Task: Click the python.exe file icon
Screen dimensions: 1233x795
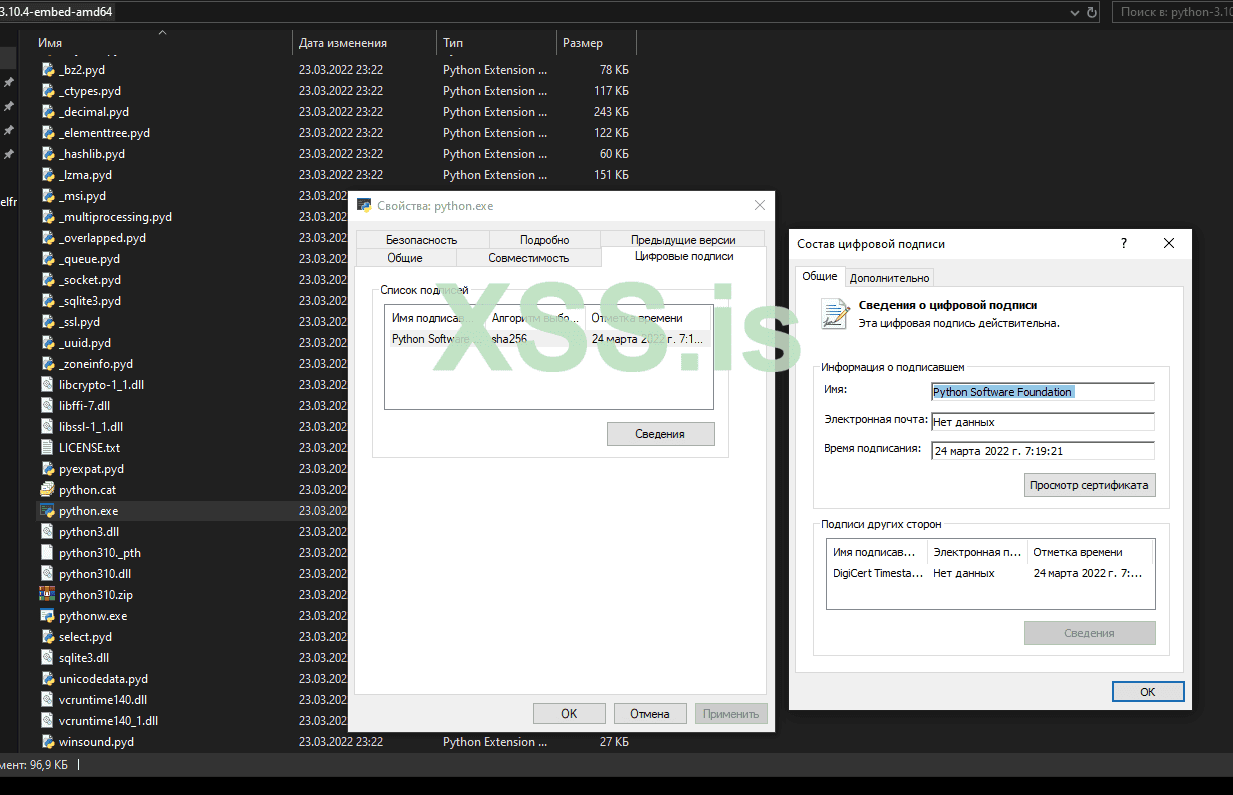Action: [47, 511]
